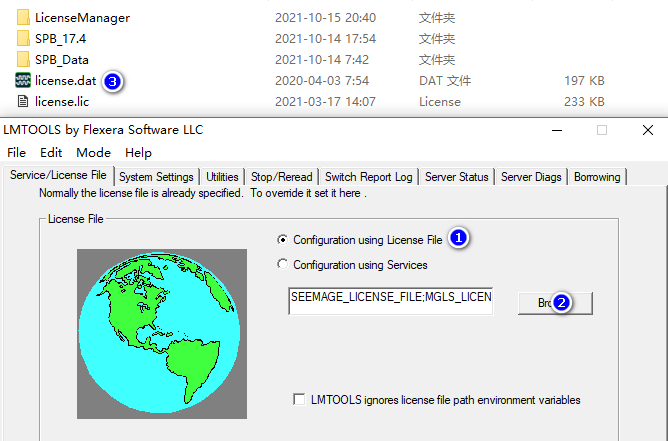
Task: Click the SPB_Data folder icon
Action: [23, 59]
